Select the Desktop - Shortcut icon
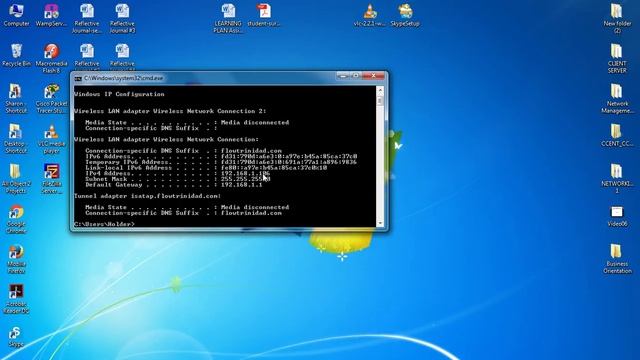The image size is (640, 360). click(16, 139)
